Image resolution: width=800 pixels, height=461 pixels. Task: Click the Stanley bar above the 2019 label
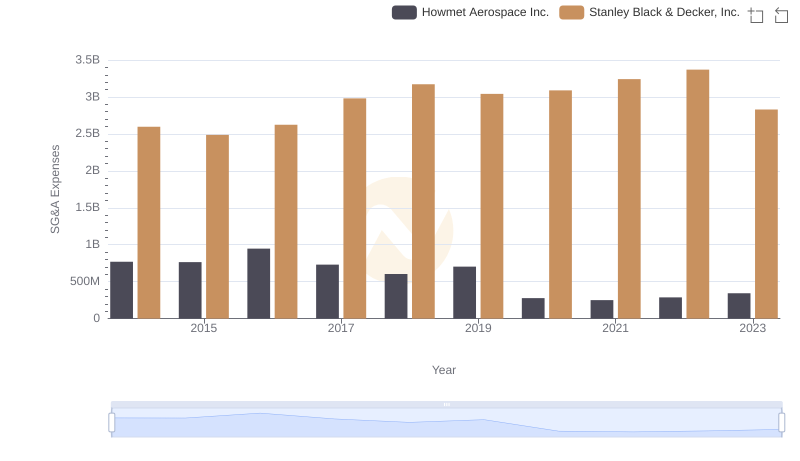492,206
